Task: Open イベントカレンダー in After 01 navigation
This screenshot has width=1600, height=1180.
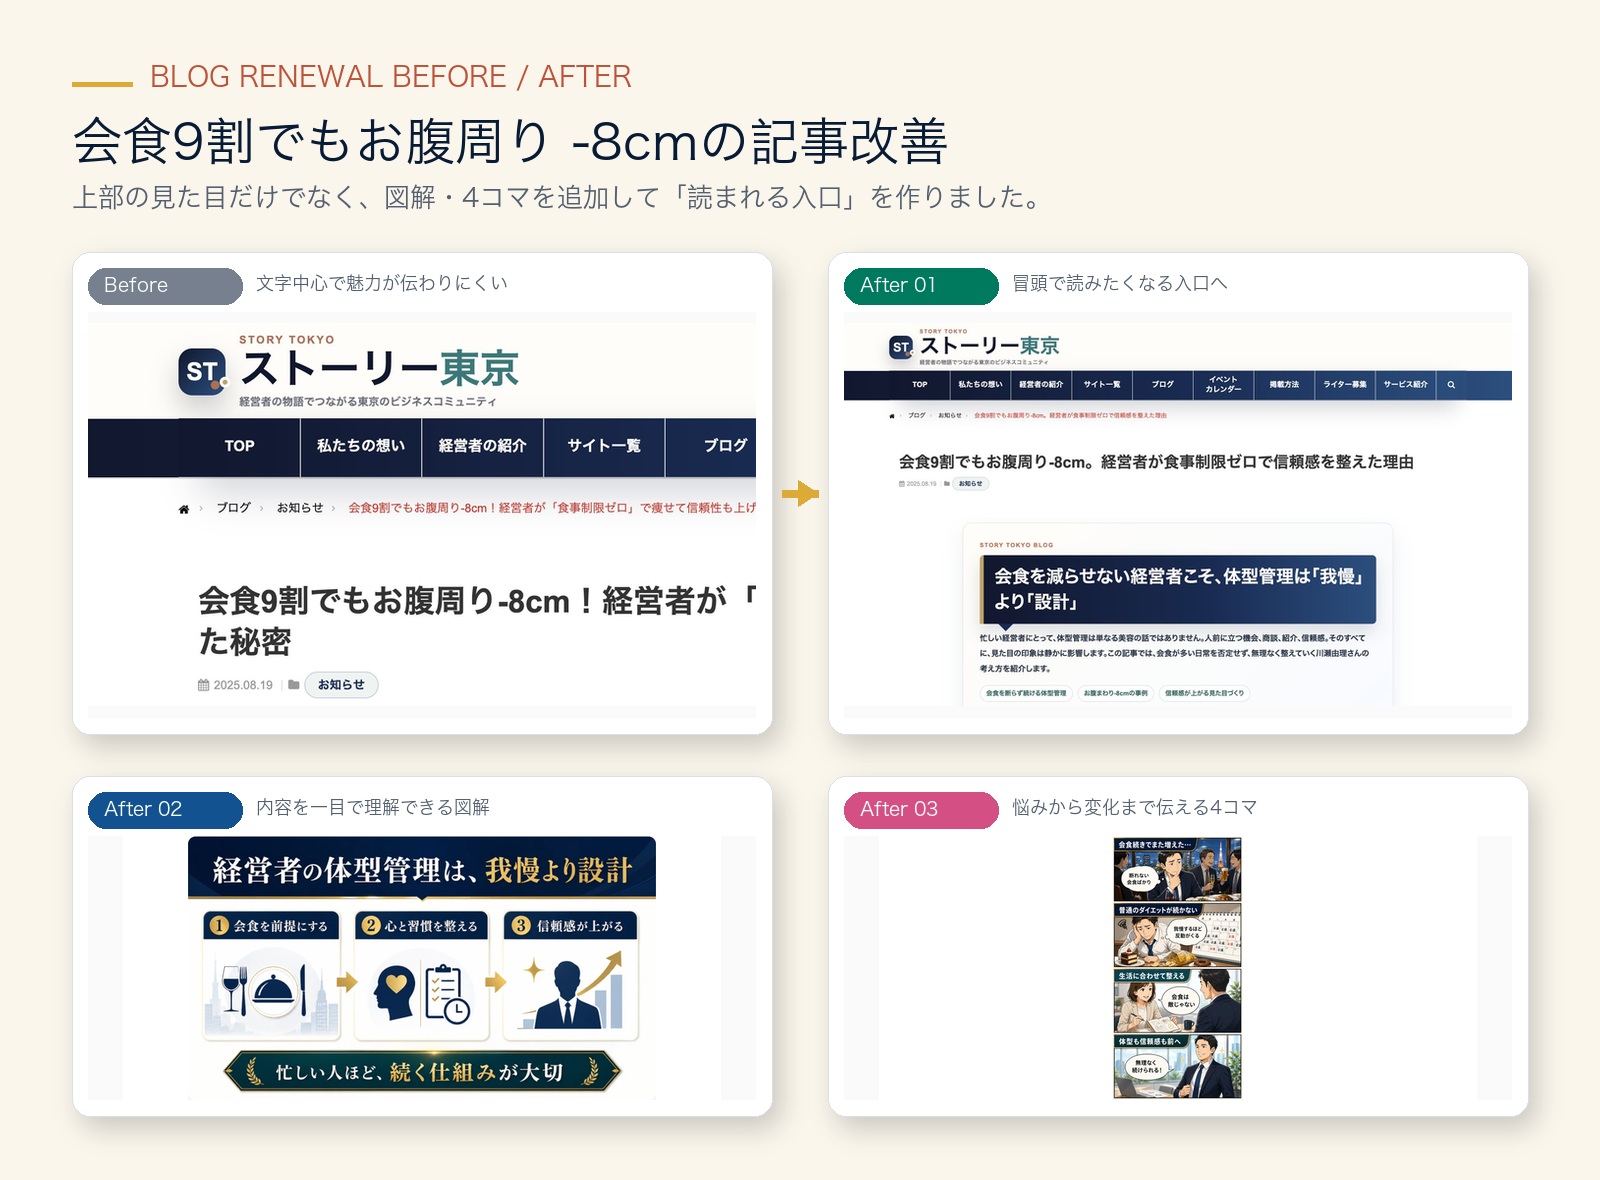Action: point(1224,385)
